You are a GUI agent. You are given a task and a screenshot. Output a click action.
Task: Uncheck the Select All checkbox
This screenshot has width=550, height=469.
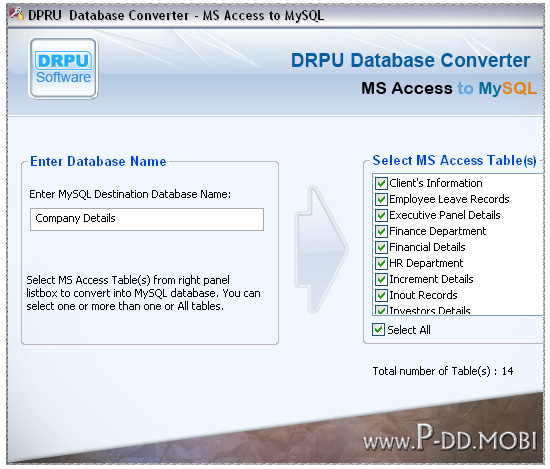378,330
